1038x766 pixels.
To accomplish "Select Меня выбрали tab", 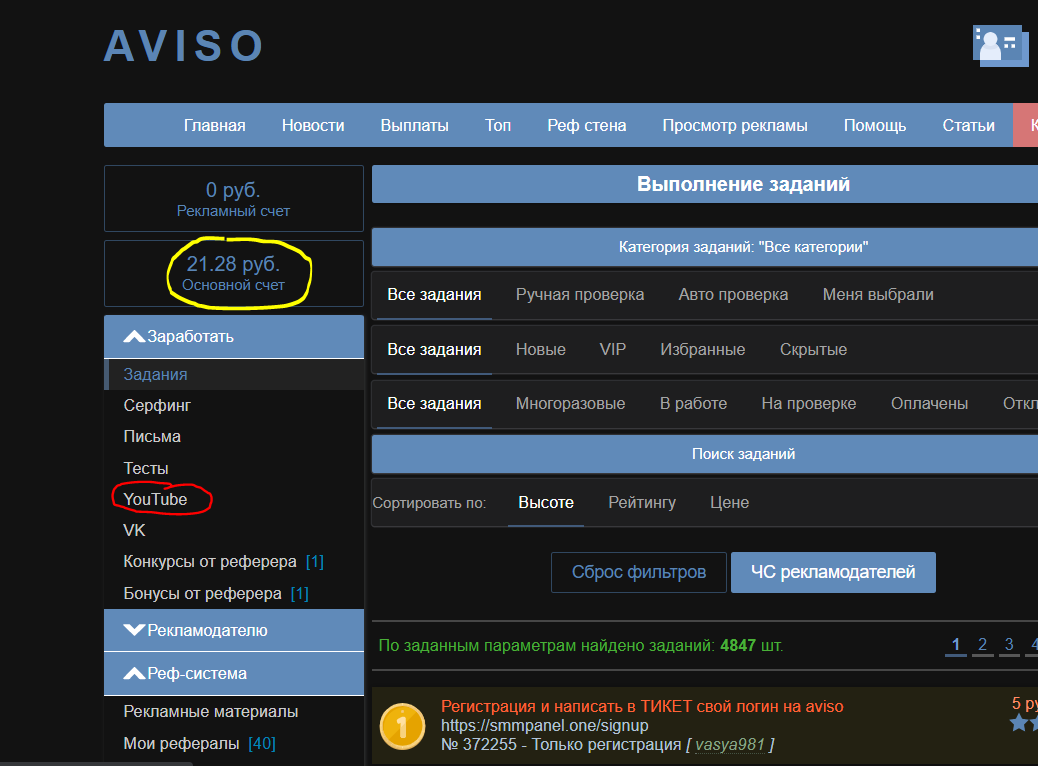I will pyautogui.click(x=878, y=295).
